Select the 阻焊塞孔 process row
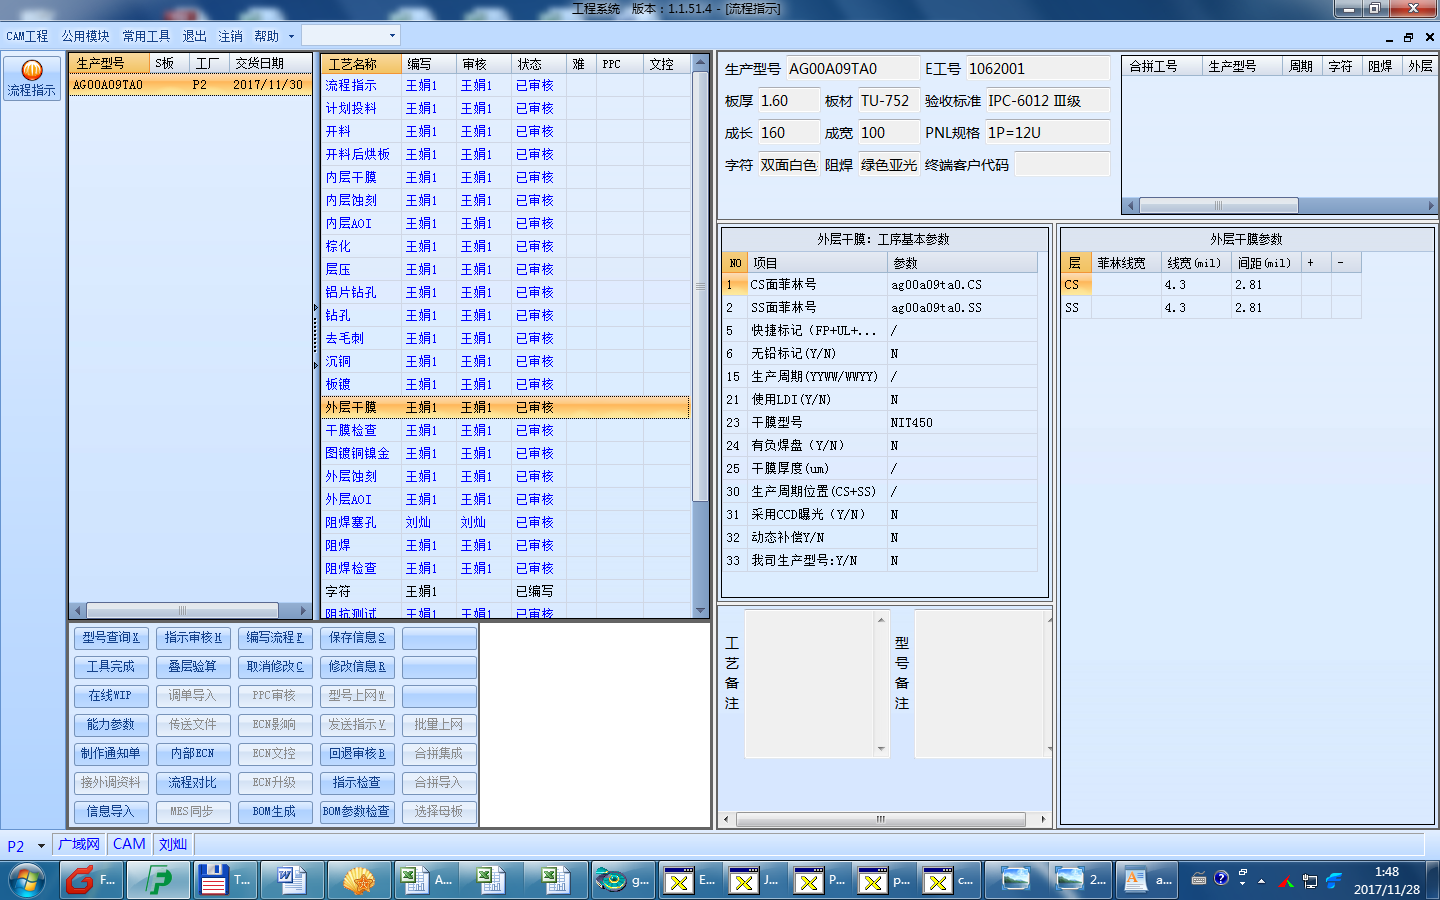The height and width of the screenshot is (900, 1440). (x=505, y=523)
